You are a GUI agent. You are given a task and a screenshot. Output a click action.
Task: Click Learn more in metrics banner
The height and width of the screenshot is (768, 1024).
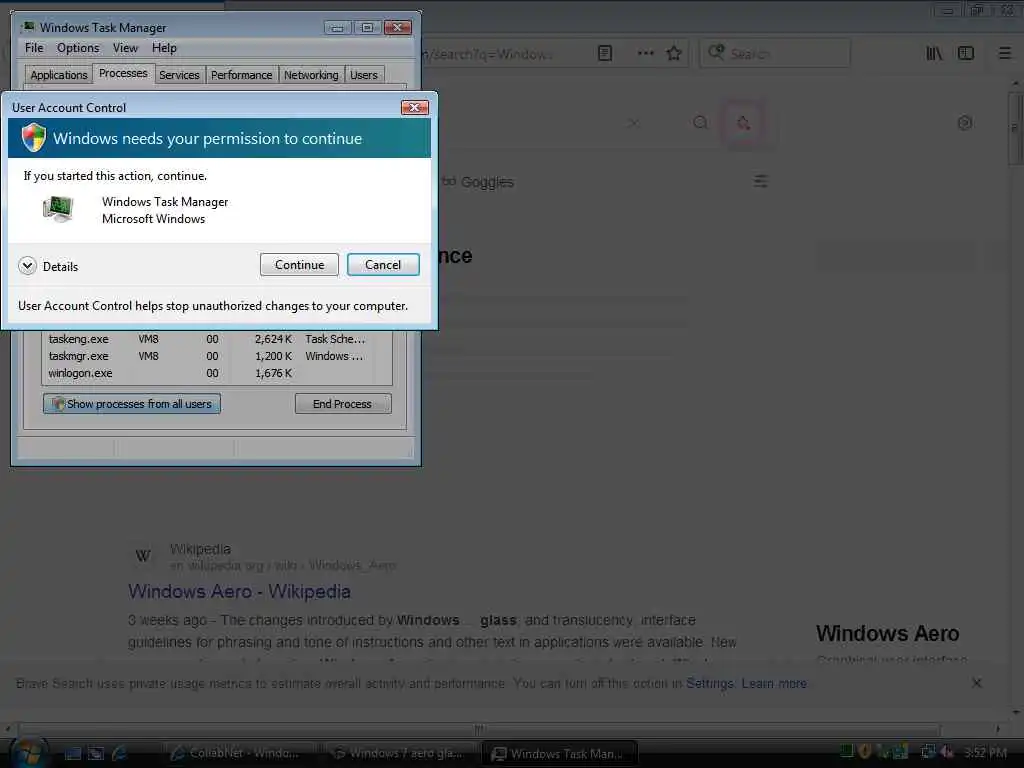(774, 683)
